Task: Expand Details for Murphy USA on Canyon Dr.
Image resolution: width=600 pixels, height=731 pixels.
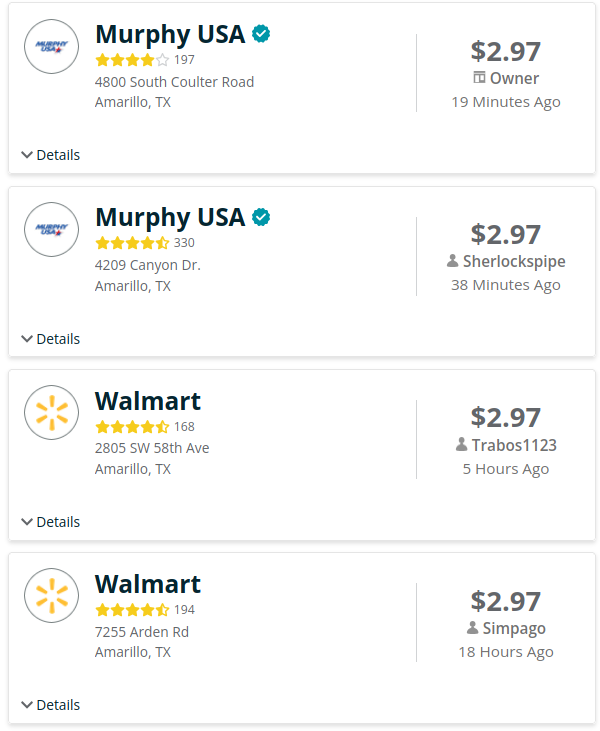Action: (x=51, y=339)
